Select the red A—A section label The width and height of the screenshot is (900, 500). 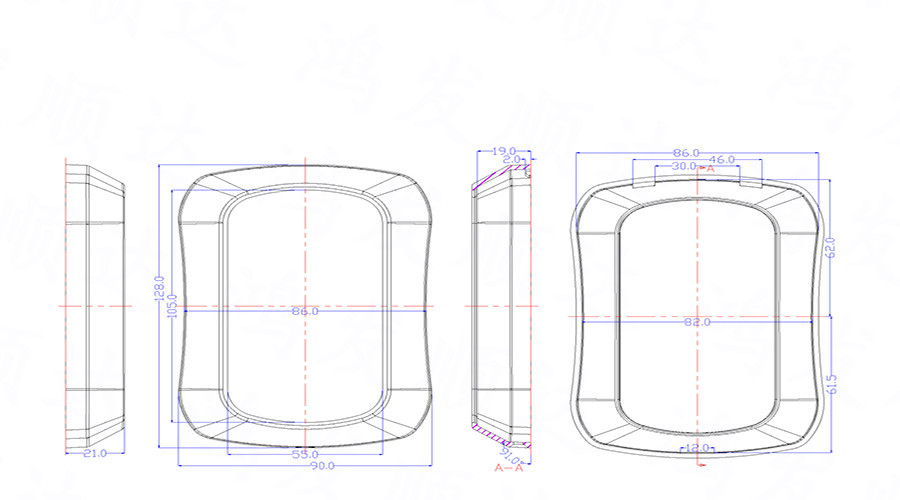(x=510, y=468)
